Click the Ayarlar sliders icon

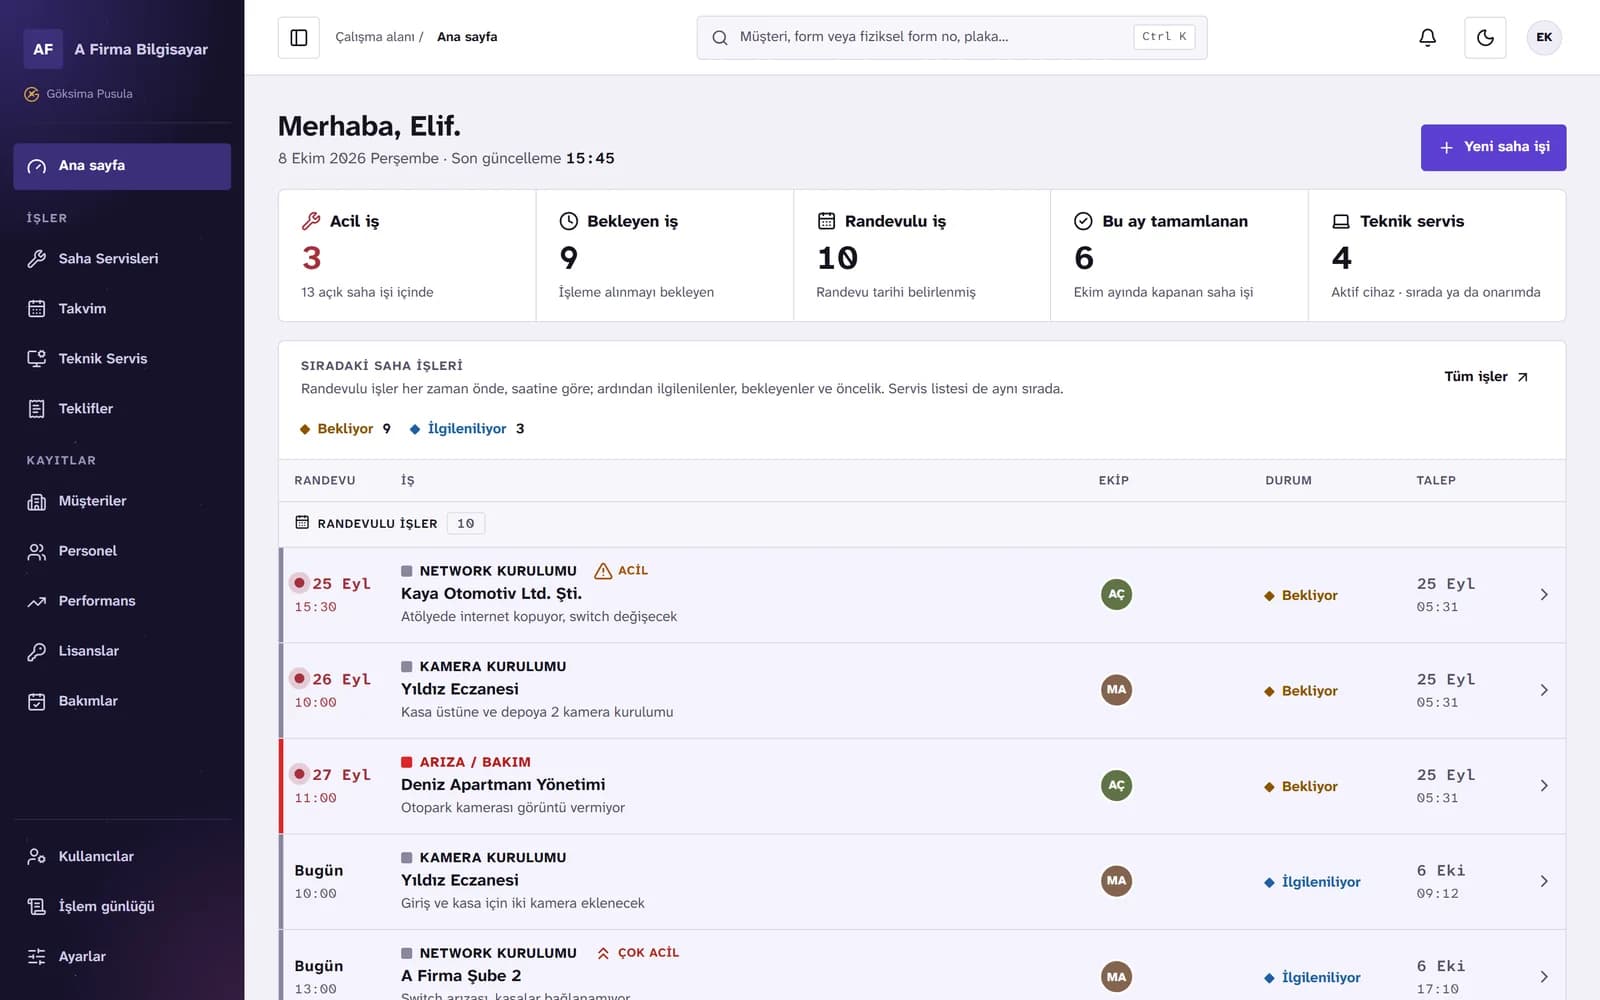(37, 956)
